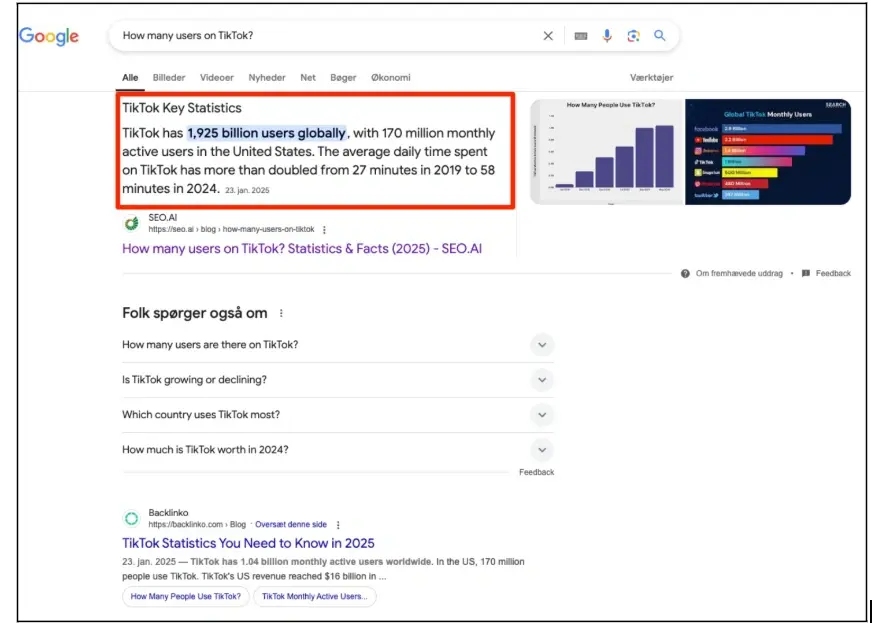
Task: Switch to the Nyheder tab
Action: pos(267,77)
